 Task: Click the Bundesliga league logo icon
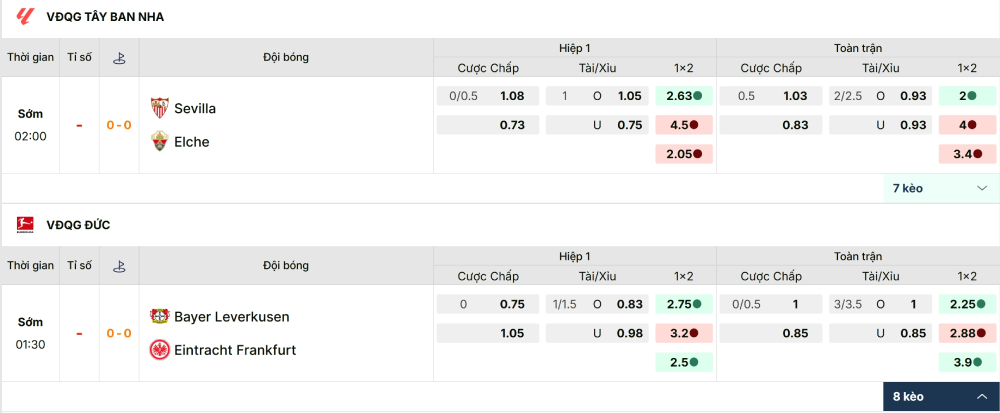(x=25, y=225)
